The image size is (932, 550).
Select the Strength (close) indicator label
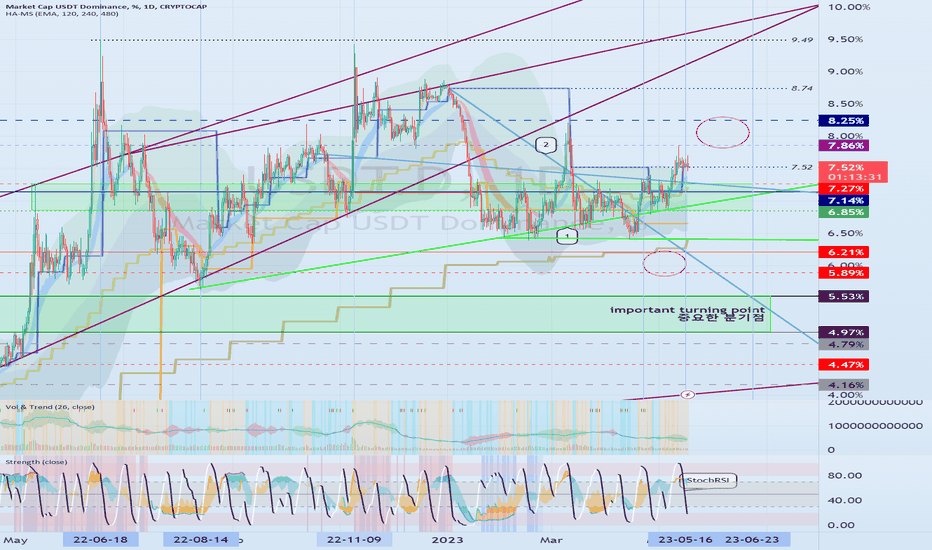[x=36, y=462]
